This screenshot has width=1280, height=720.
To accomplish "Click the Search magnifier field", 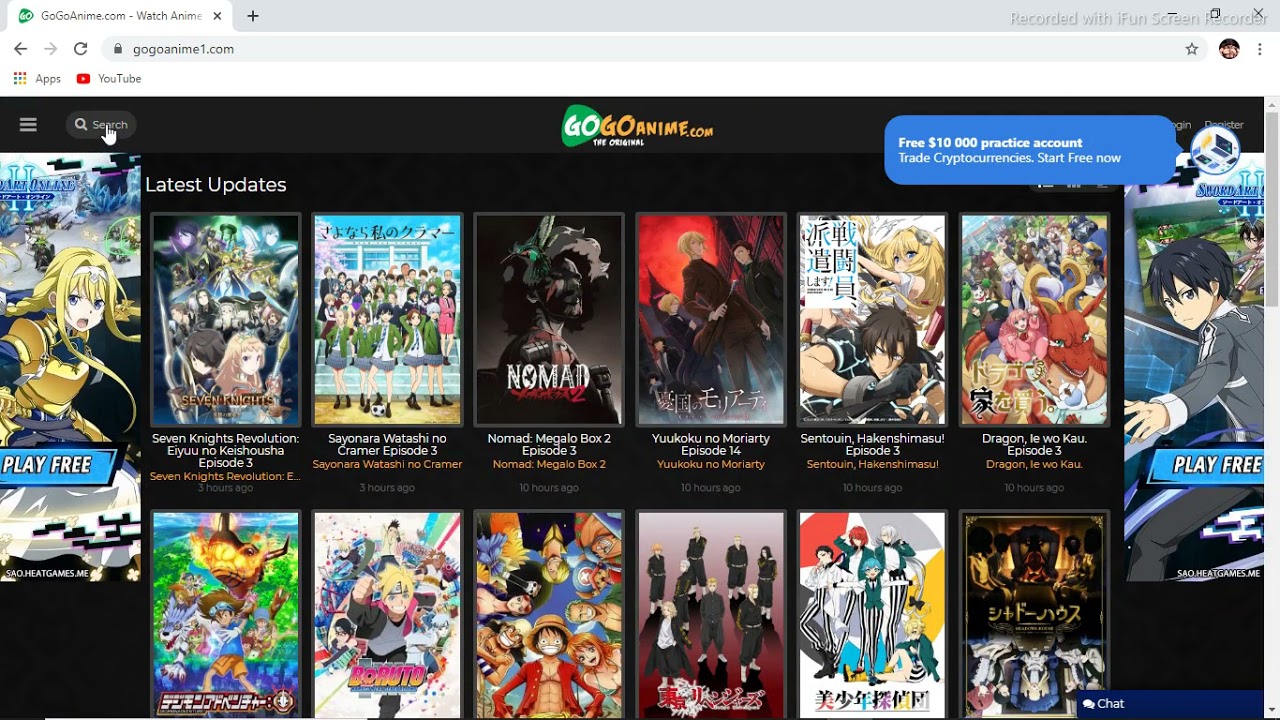I will pos(101,125).
